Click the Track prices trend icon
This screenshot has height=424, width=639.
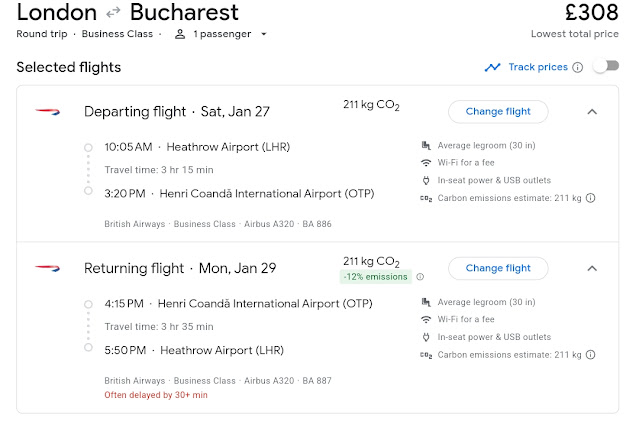[x=492, y=67]
